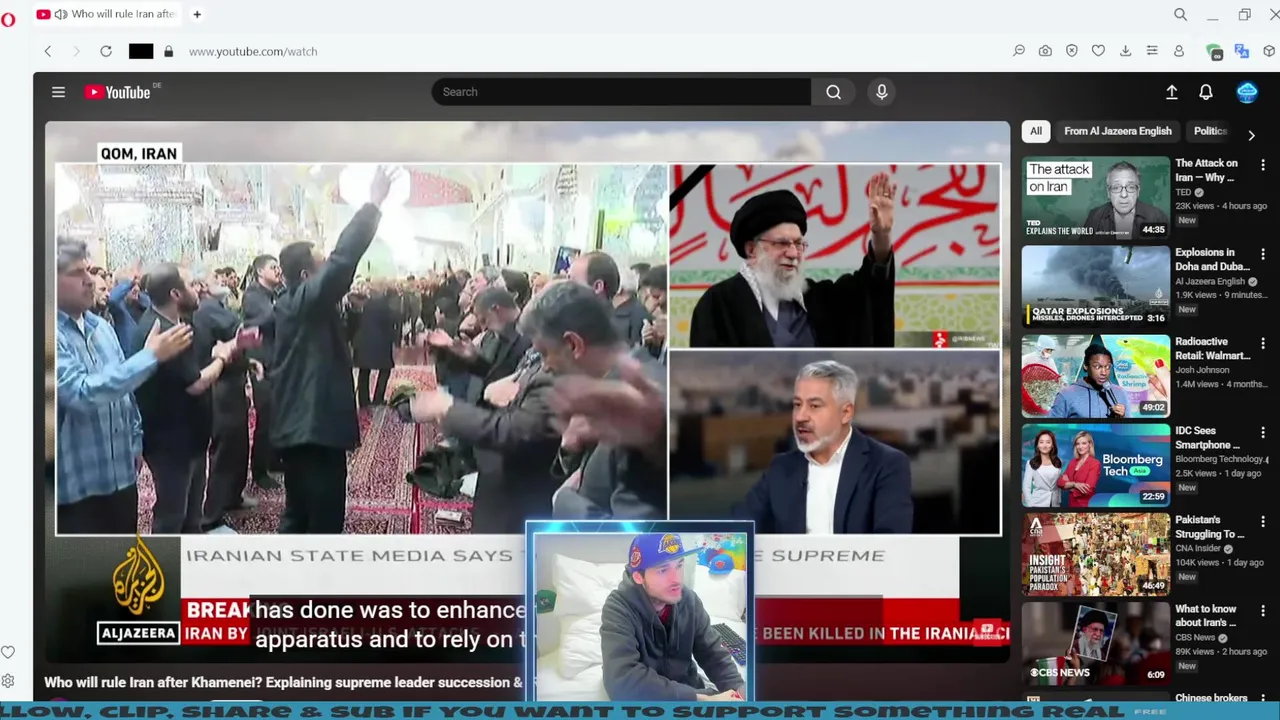1280x720 pixels.
Task: Open Pakistan's Struggling To video title
Action: (x=1210, y=527)
